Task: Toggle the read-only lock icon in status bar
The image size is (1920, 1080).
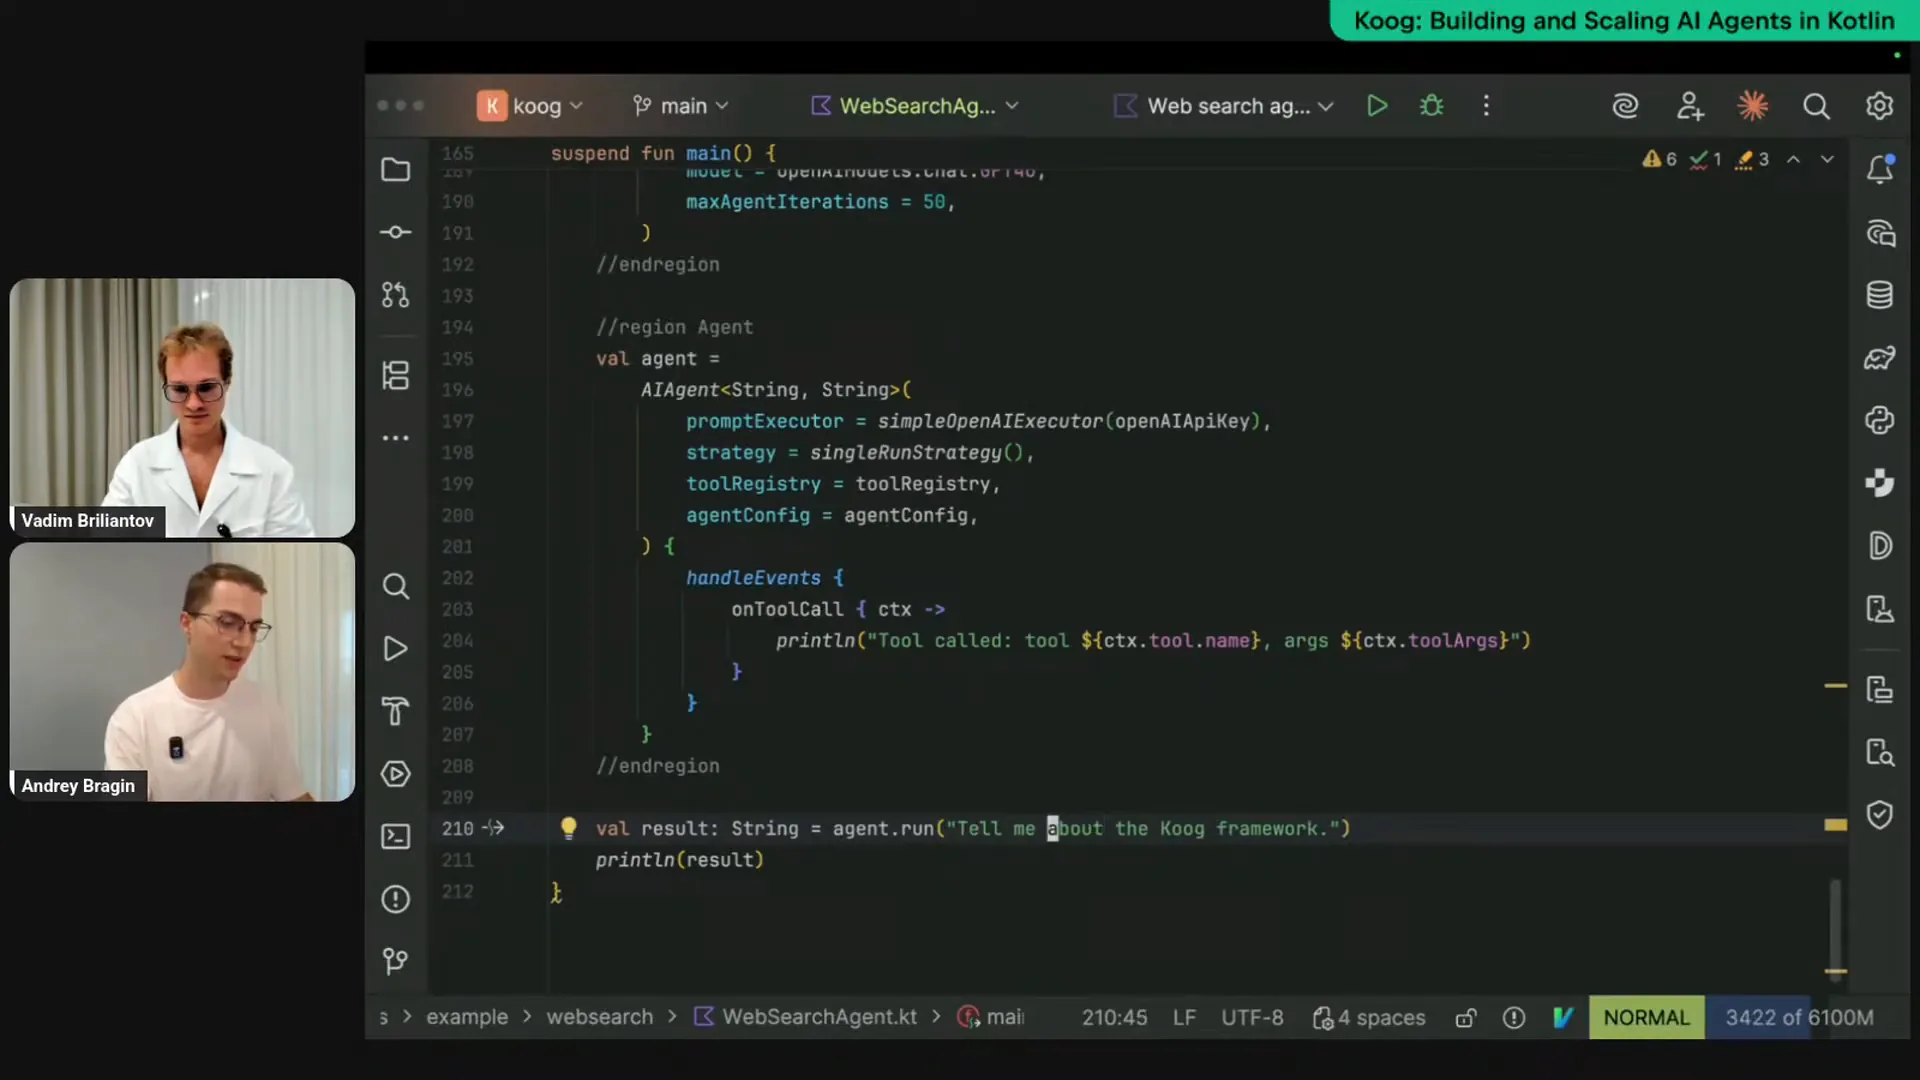Action: [x=1466, y=1018]
